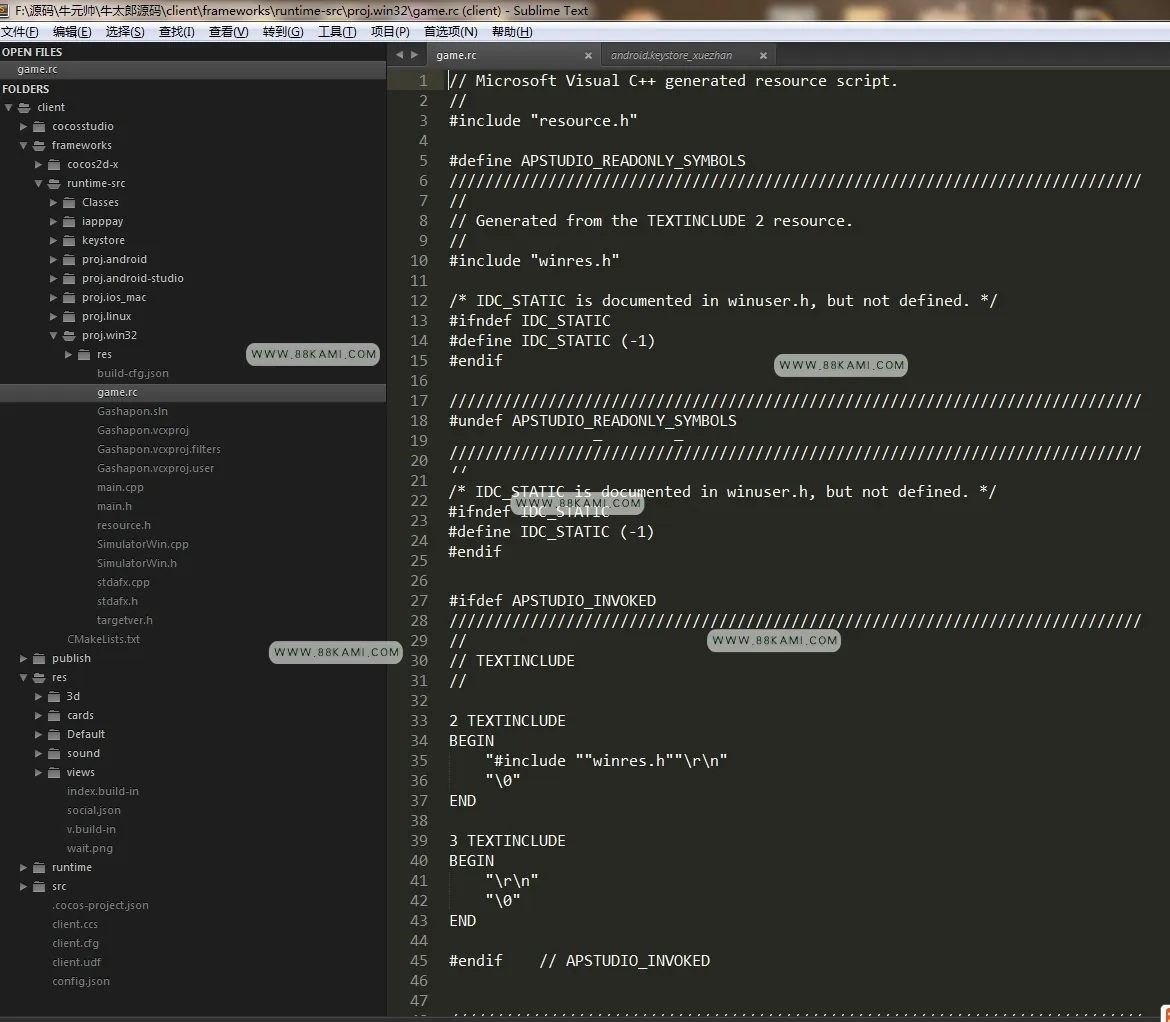The width and height of the screenshot is (1170, 1022).
Task: Expand the runtime folder
Action: pos(24,868)
